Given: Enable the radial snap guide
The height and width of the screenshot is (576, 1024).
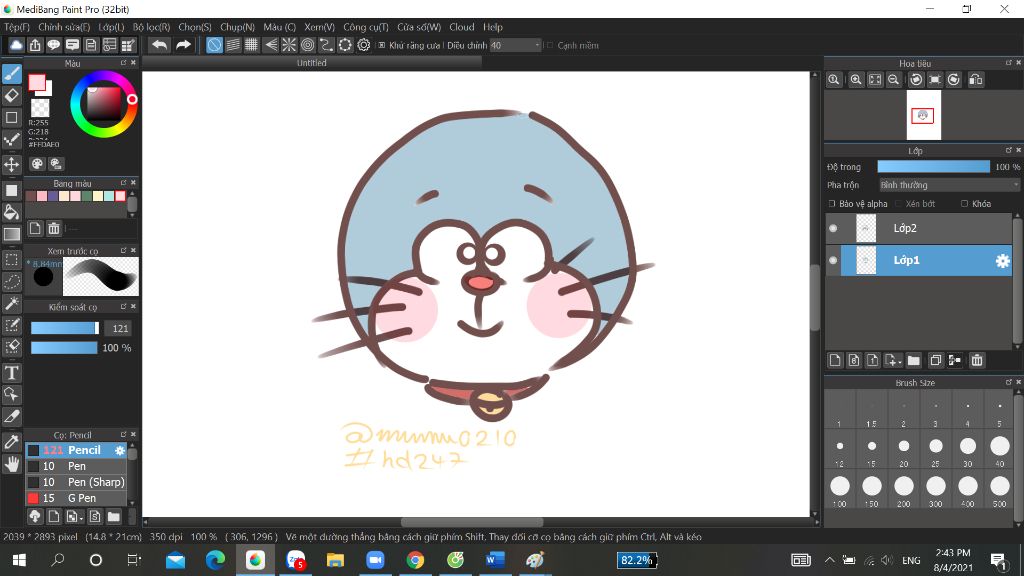Looking at the screenshot, I should click(x=289, y=45).
